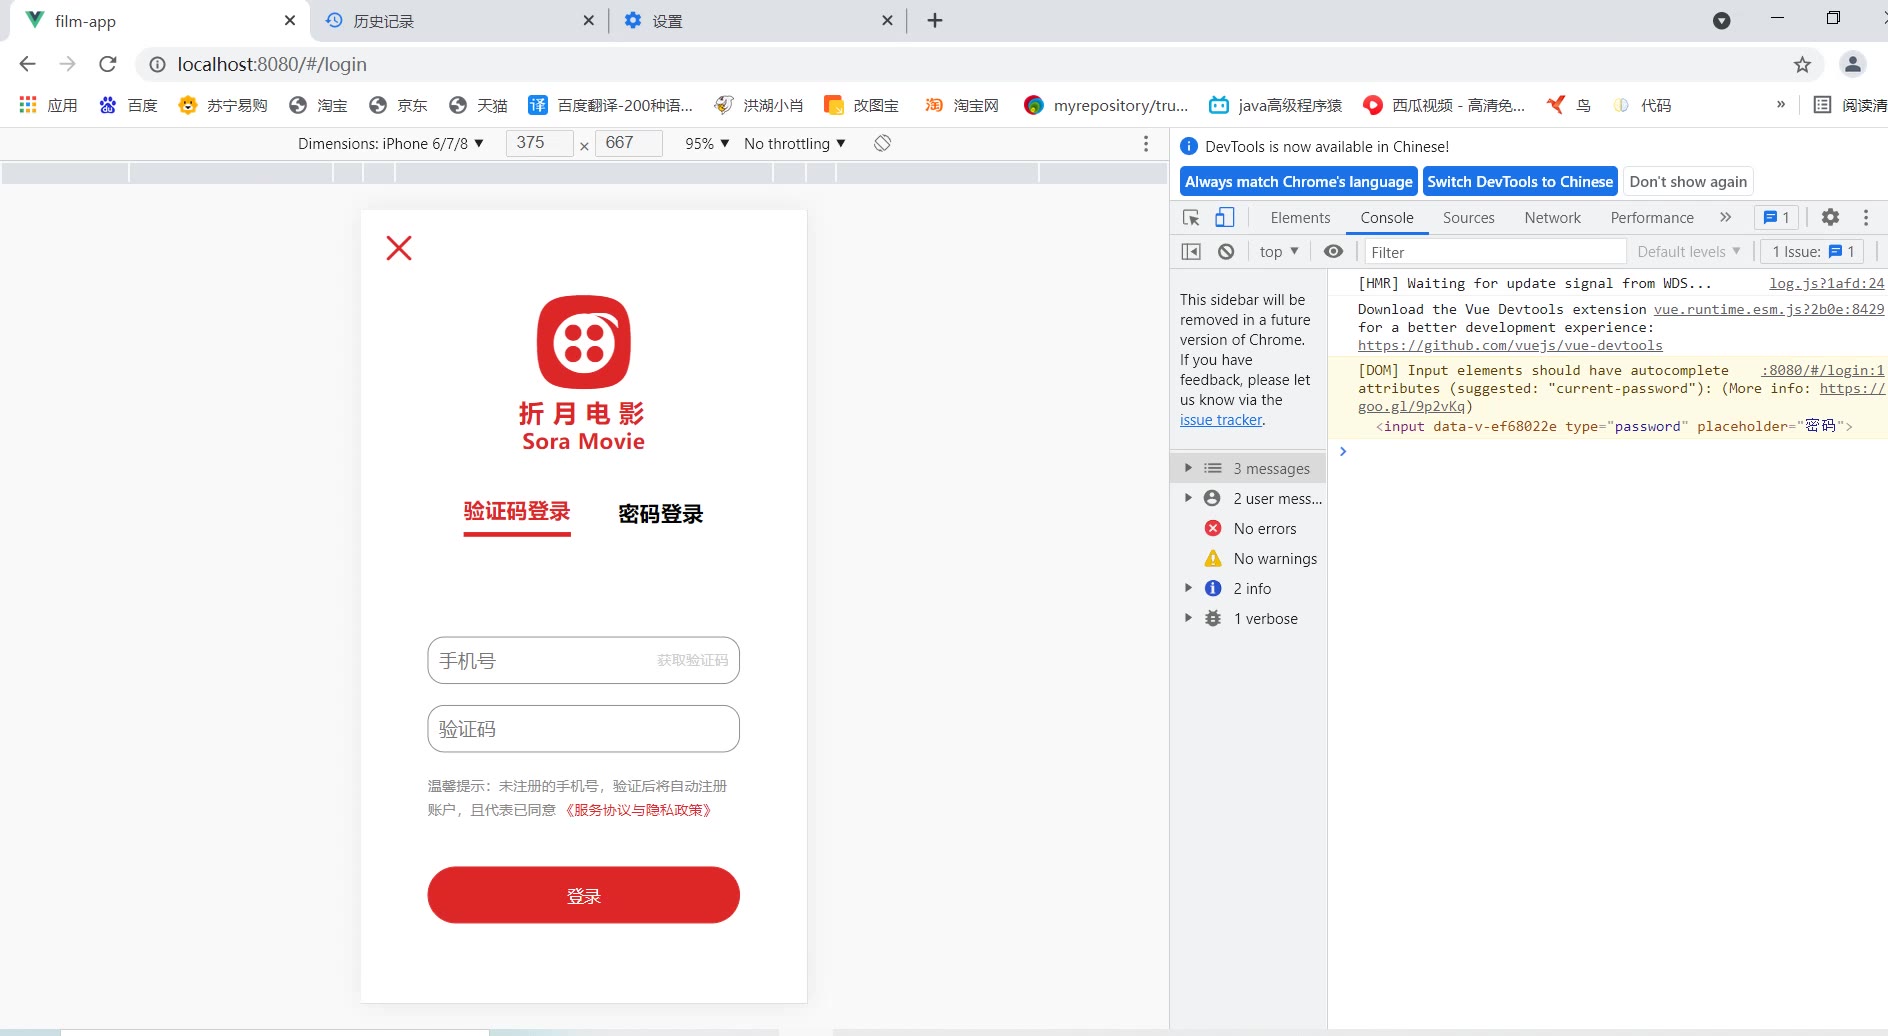Click the console Filter field

click(x=1495, y=252)
